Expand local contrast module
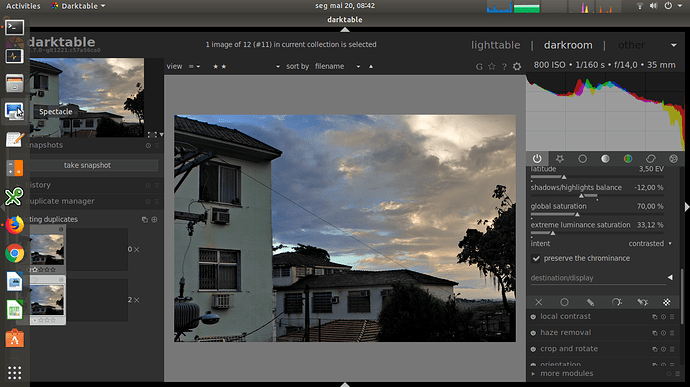 click(x=565, y=317)
